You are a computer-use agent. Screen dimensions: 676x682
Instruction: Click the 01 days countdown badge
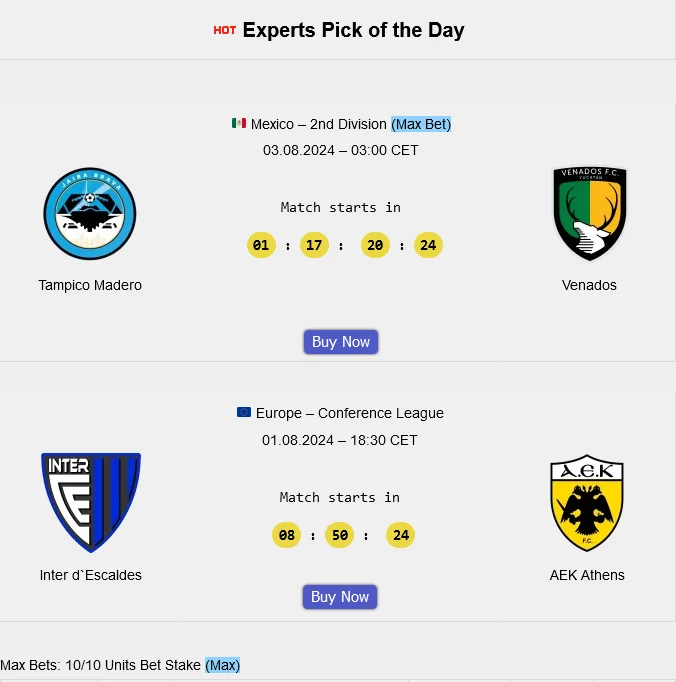[262, 245]
